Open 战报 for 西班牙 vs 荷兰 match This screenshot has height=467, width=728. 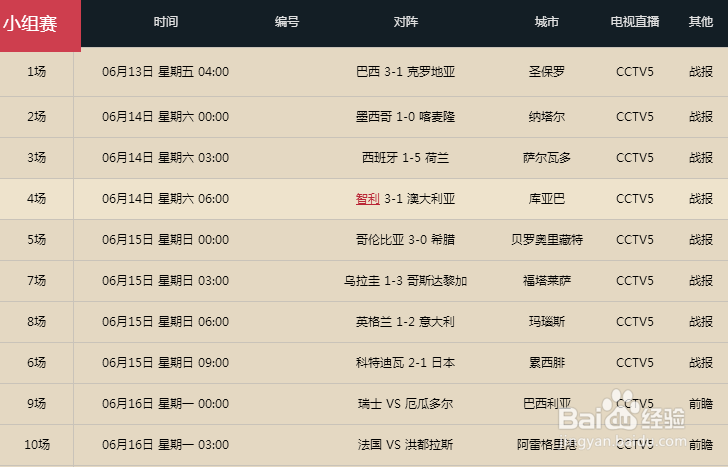701,158
